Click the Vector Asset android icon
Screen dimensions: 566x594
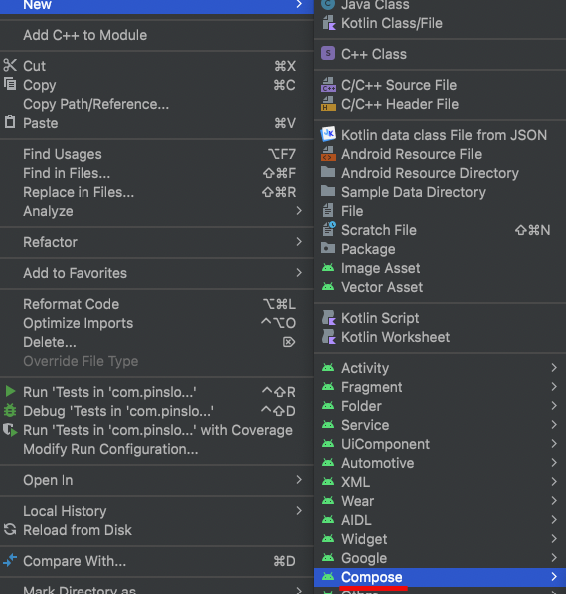[x=328, y=287]
